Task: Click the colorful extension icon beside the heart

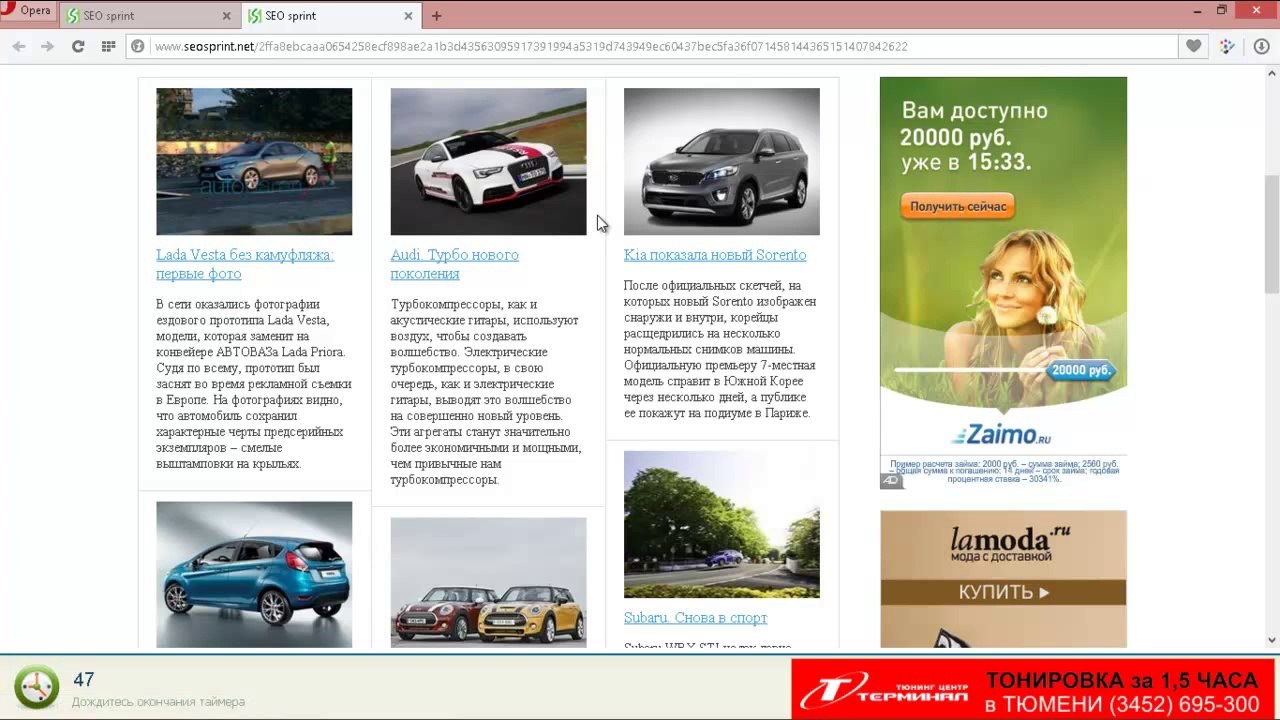Action: point(1227,46)
